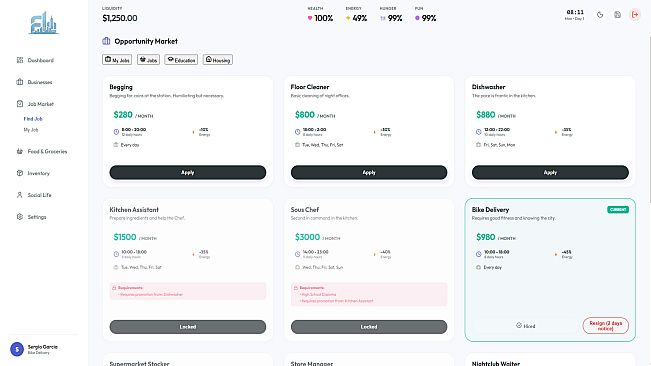Click the red logout icon
The image size is (651, 366).
tap(635, 15)
